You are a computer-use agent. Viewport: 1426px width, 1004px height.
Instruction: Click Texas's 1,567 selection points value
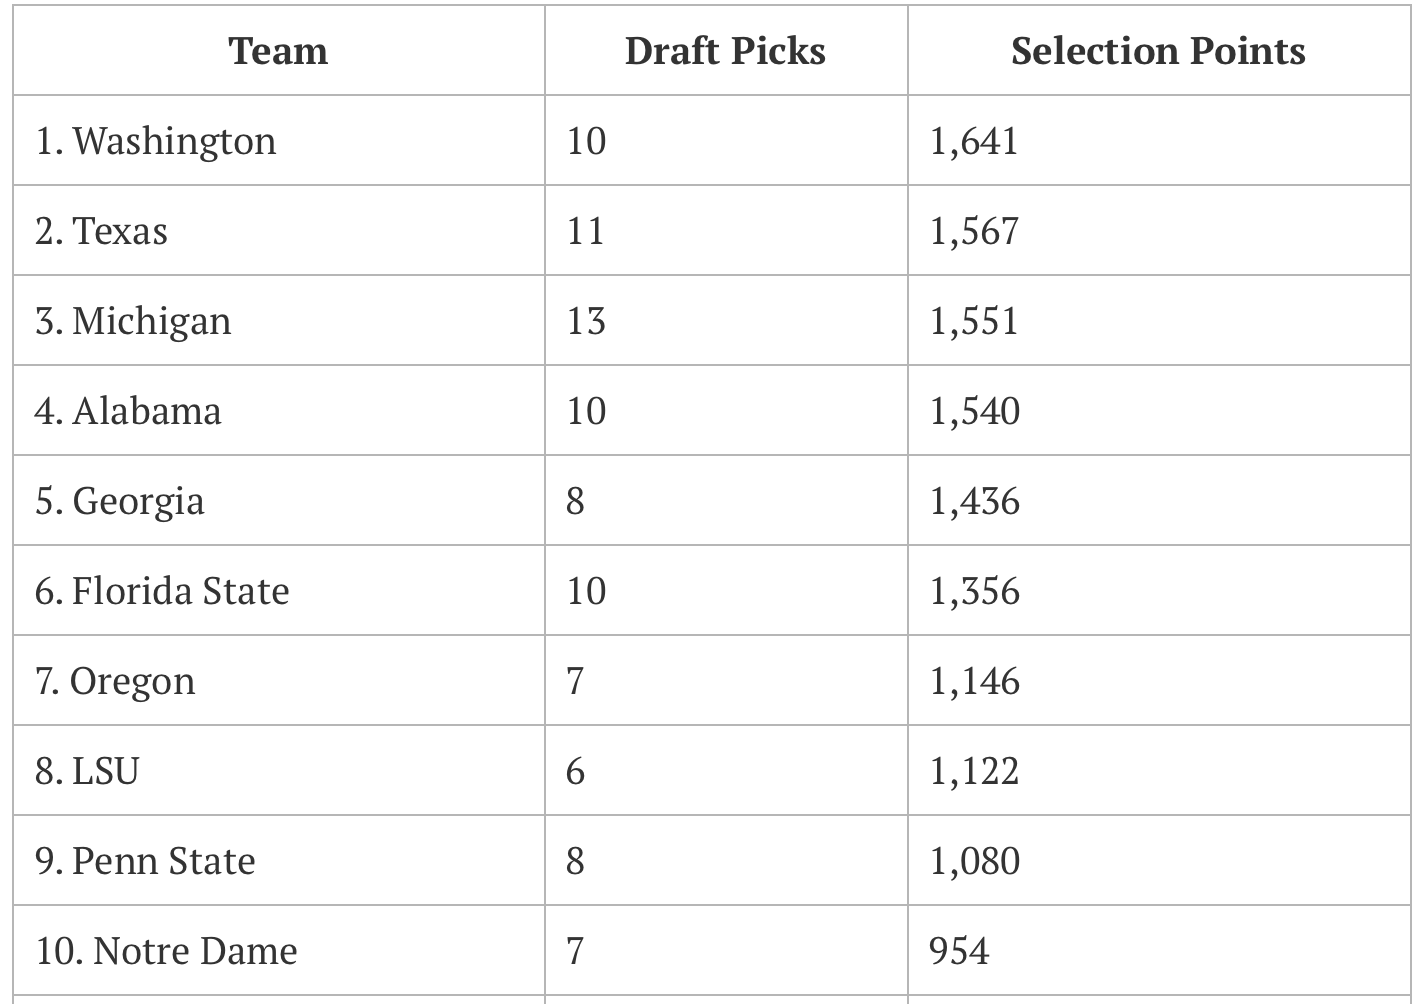click(x=974, y=231)
